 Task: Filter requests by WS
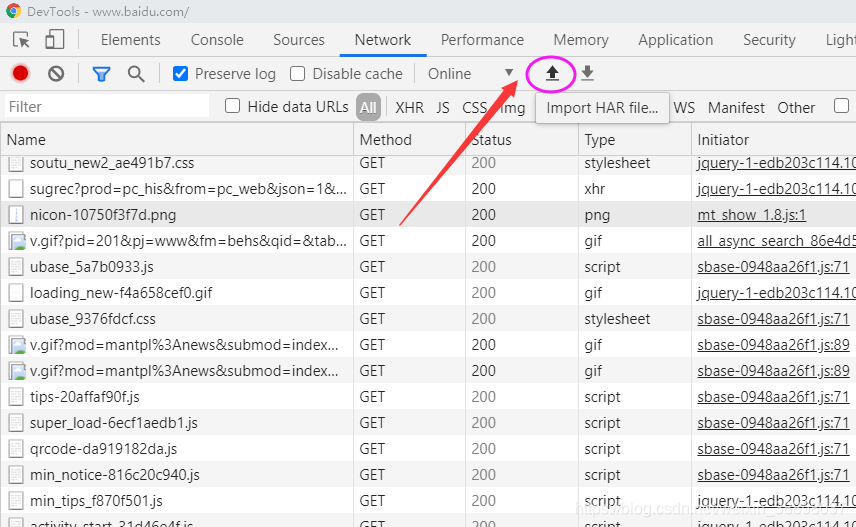684,108
